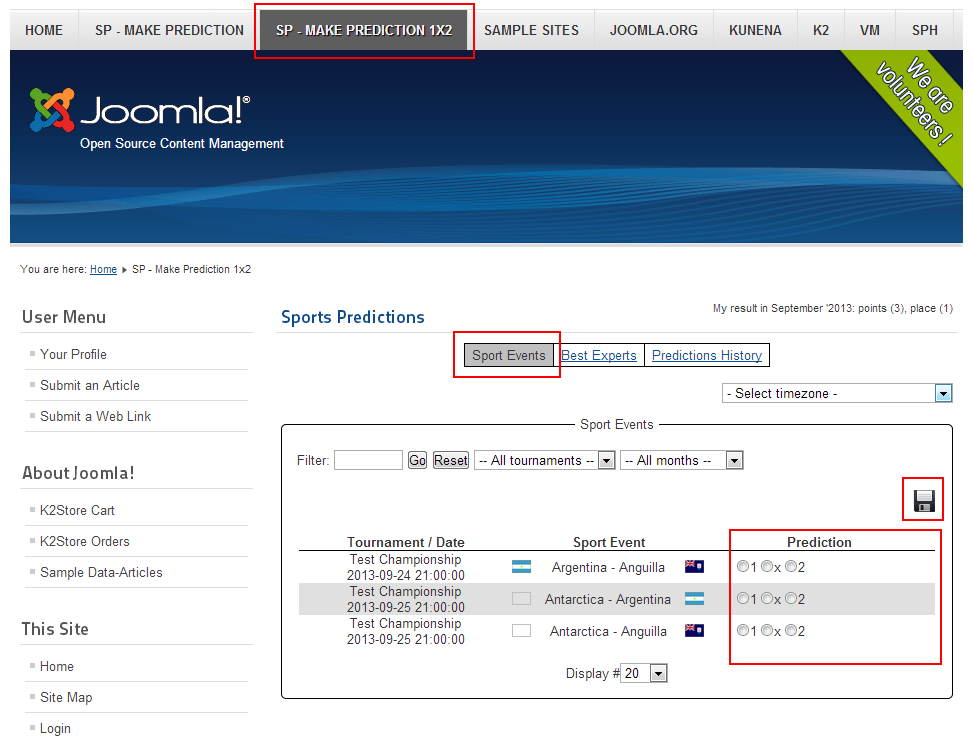Open Kunena menu item

[755, 30]
